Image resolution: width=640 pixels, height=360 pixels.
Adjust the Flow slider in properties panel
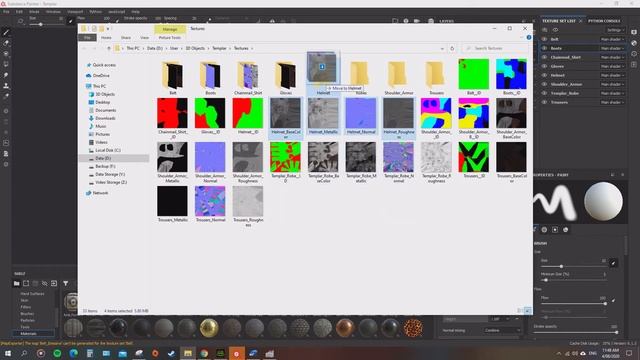[573, 304]
